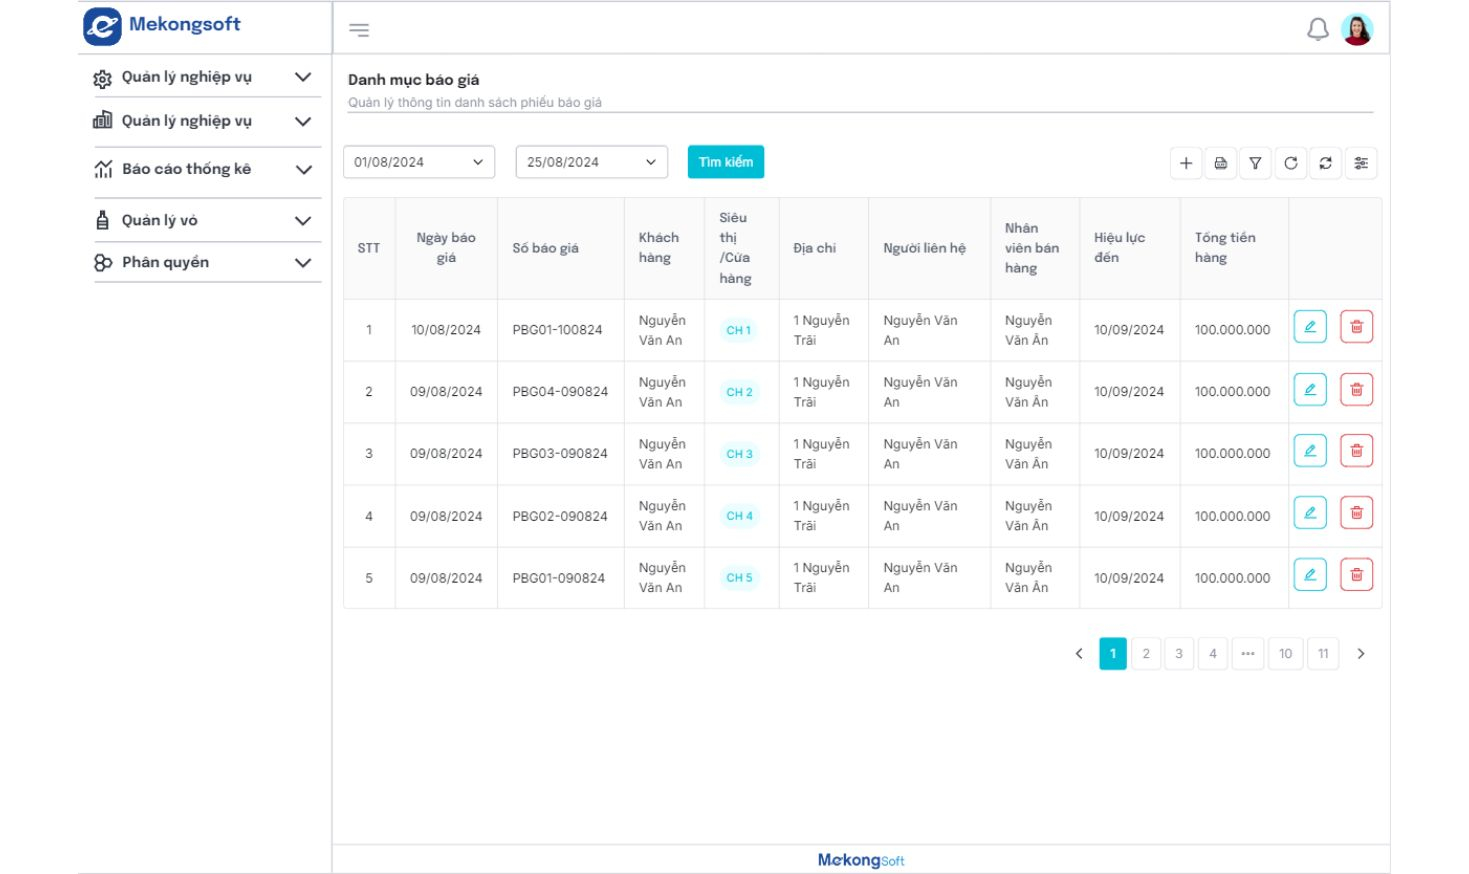Open the column settings sliders icon
The height and width of the screenshot is (874, 1469).
pos(1361,163)
